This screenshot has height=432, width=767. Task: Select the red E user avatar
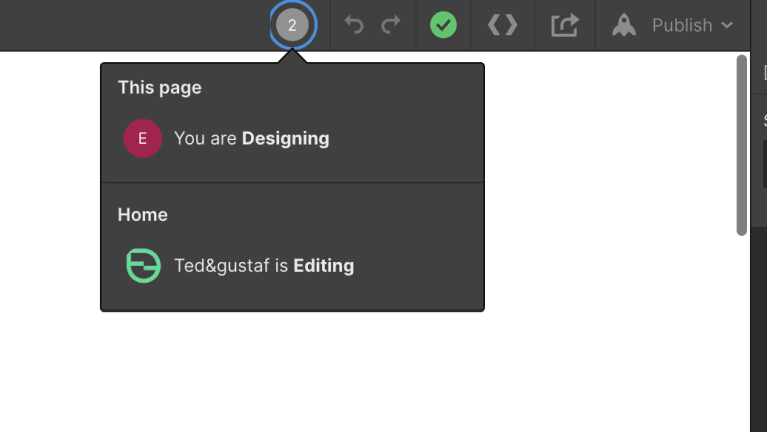[x=143, y=138]
